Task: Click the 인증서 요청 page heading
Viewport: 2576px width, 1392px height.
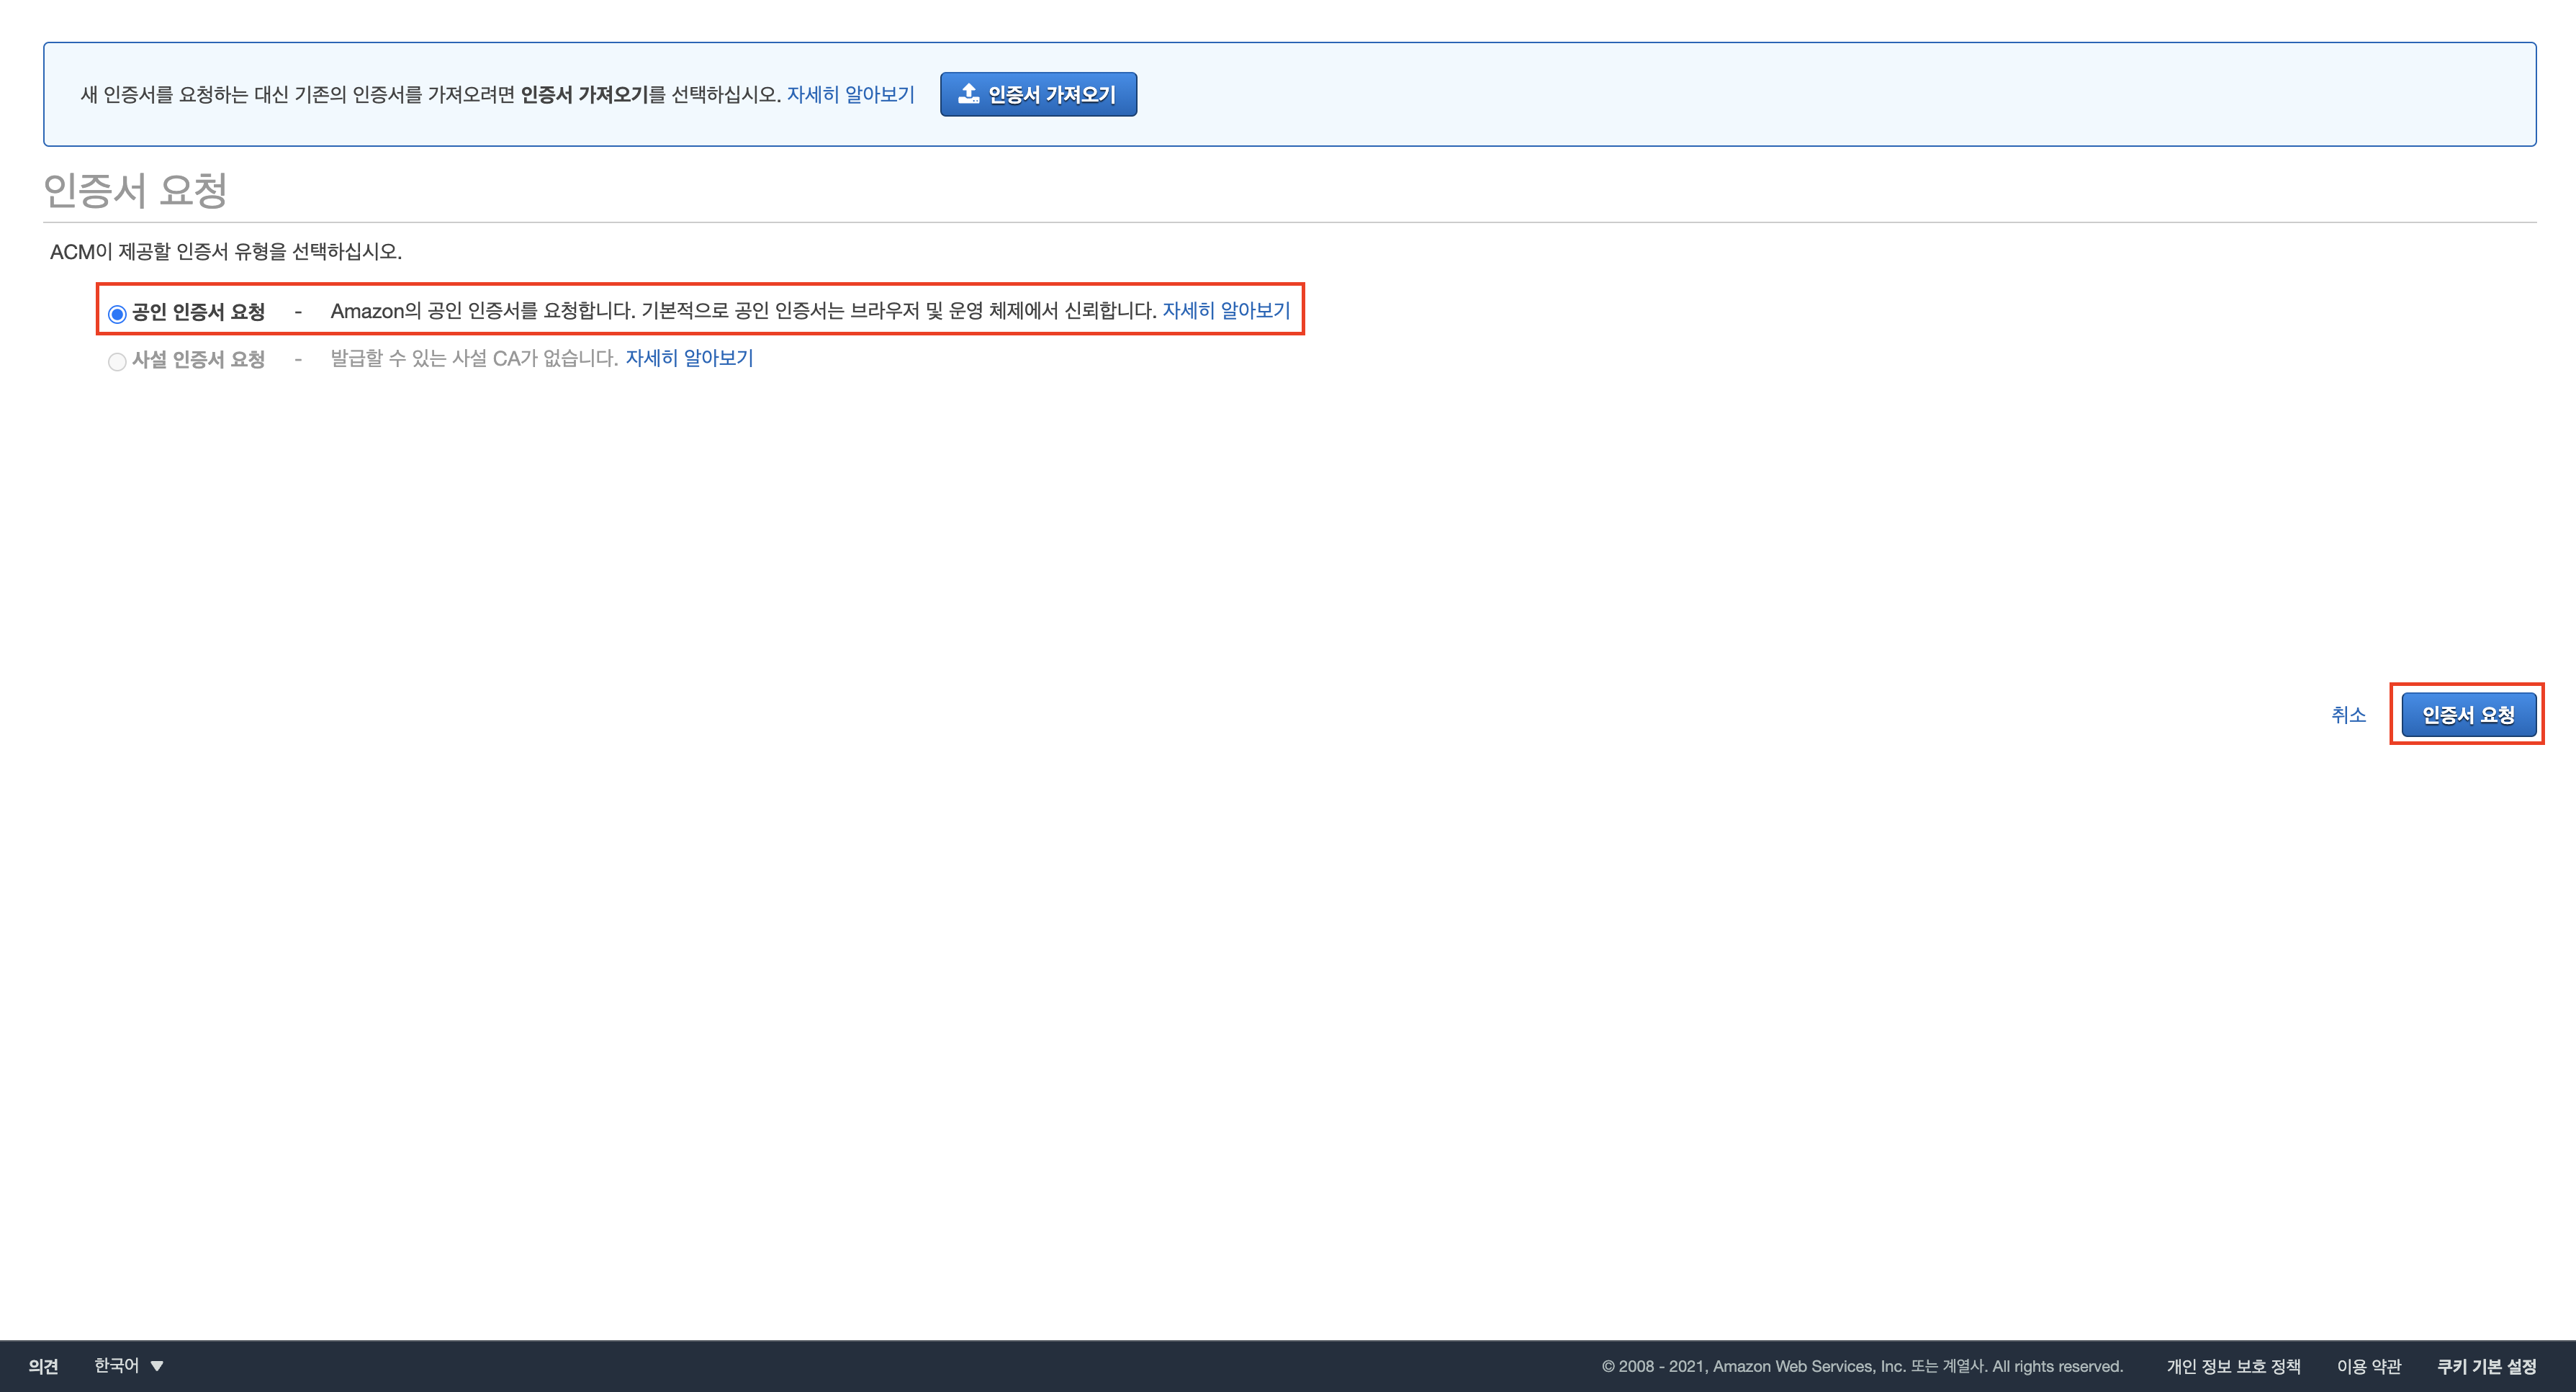Action: pyautogui.click(x=136, y=190)
